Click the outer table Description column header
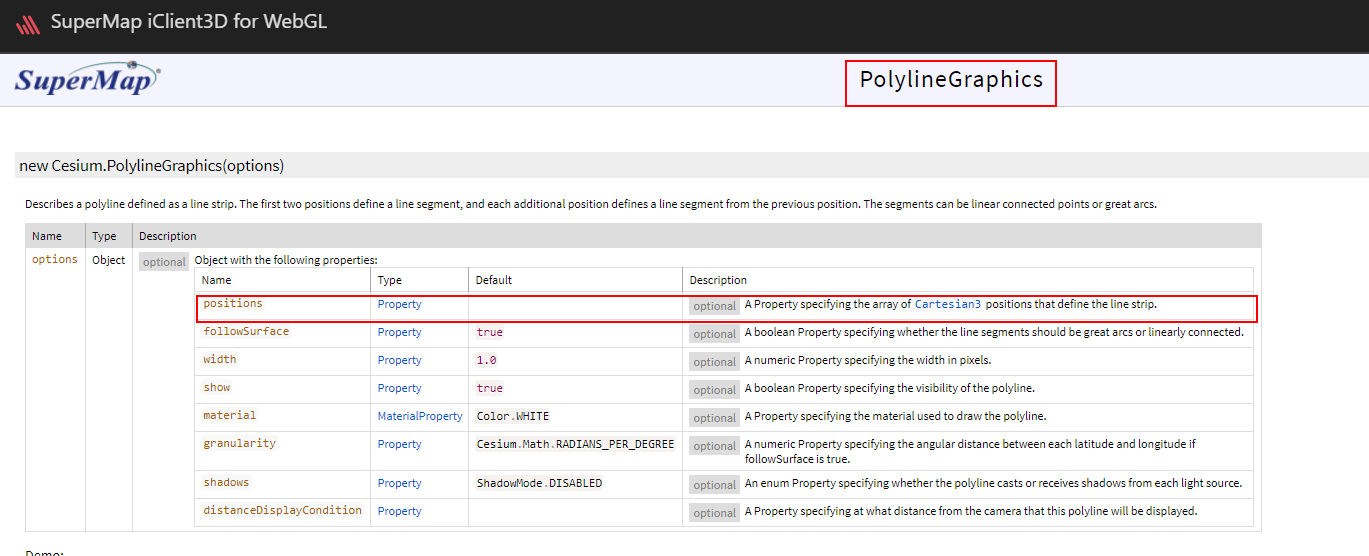 (168, 236)
